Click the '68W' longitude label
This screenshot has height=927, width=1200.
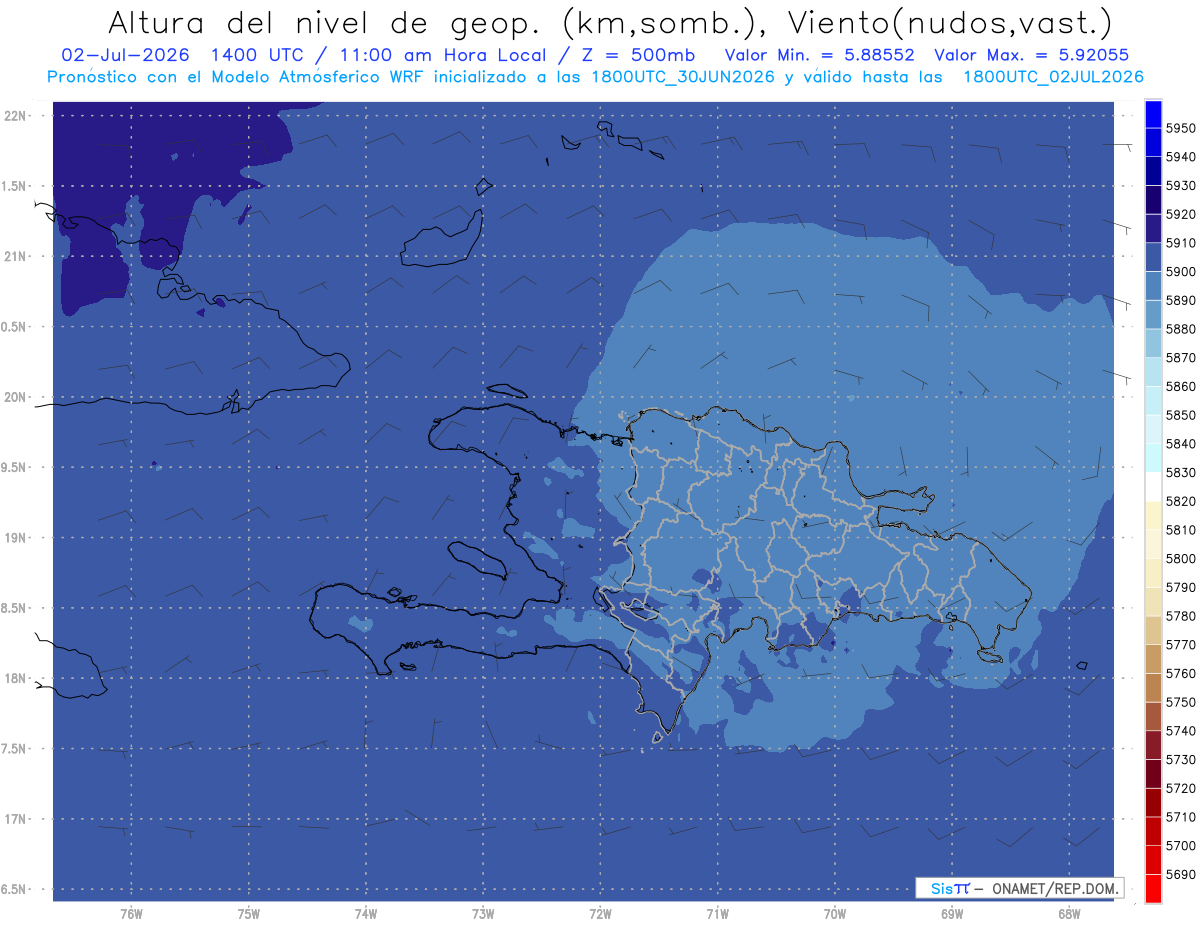[1069, 914]
